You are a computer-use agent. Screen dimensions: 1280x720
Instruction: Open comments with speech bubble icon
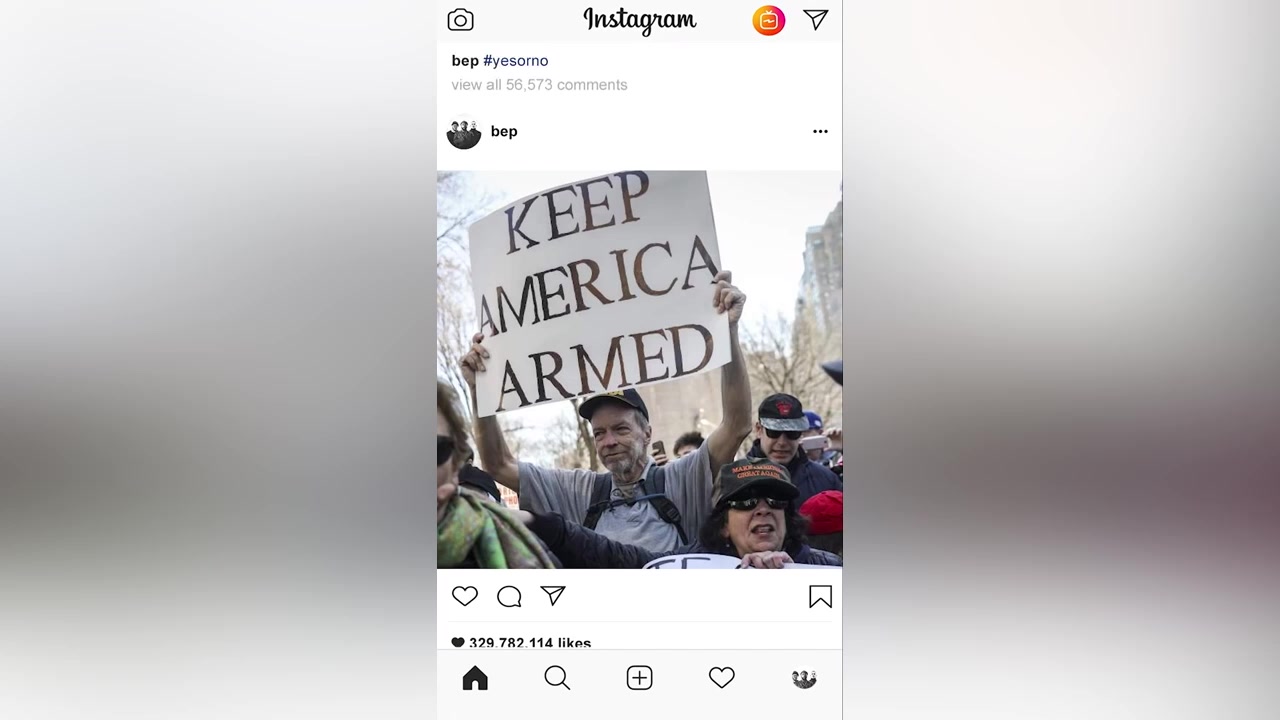click(509, 597)
